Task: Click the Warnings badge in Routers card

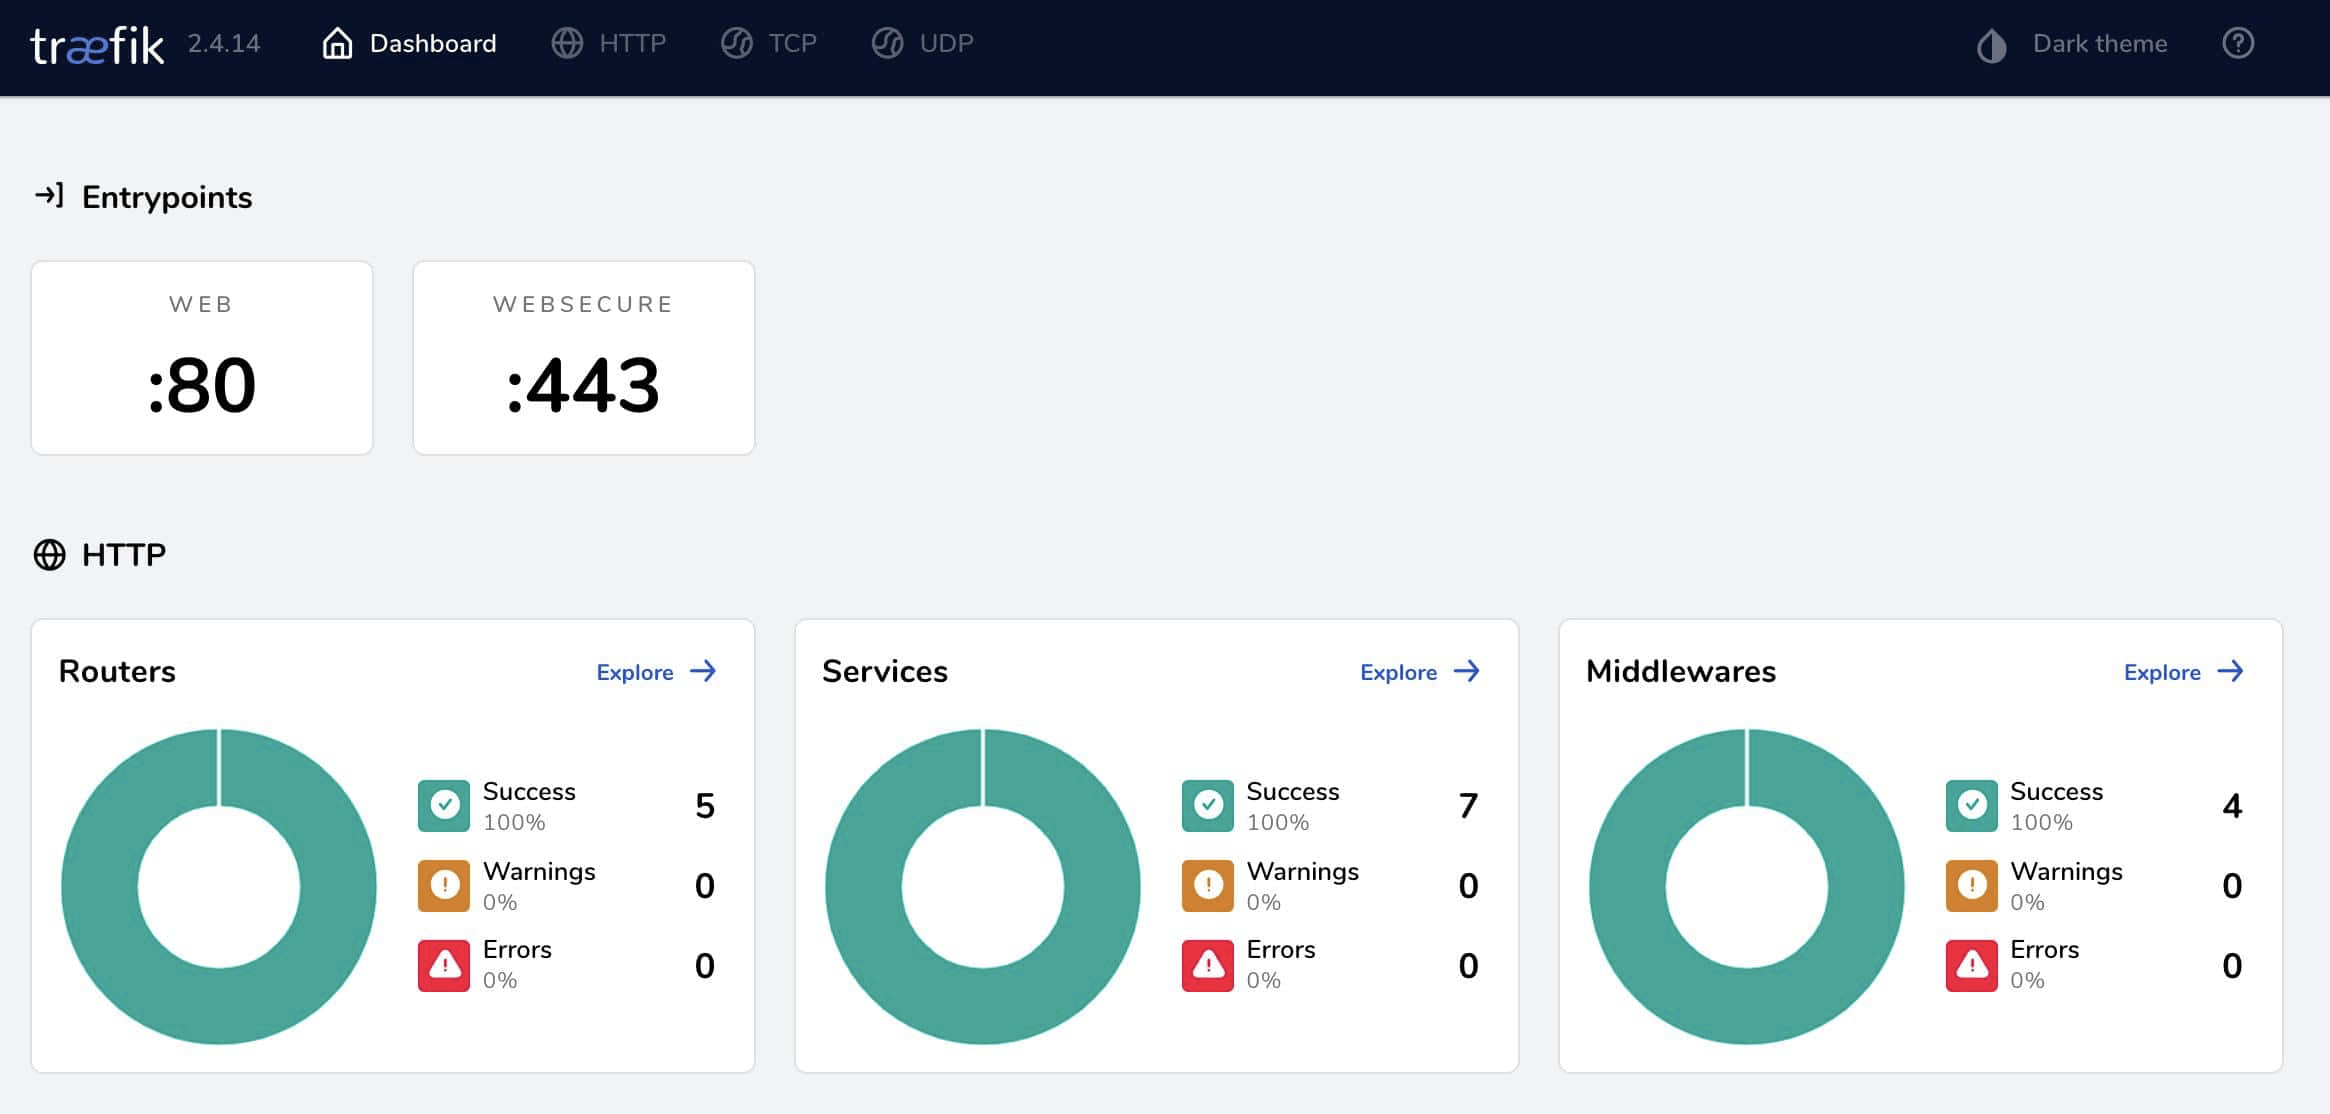Action: coord(443,884)
